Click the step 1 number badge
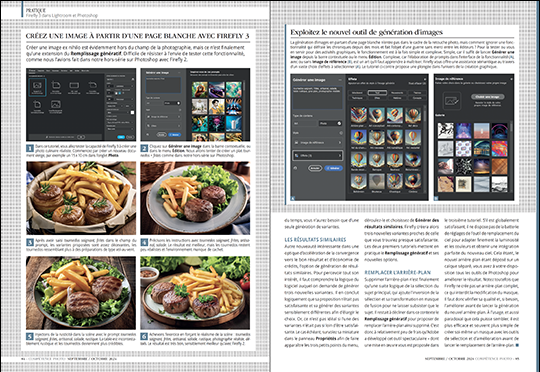This screenshot has width=540, height=372. pos(30,148)
